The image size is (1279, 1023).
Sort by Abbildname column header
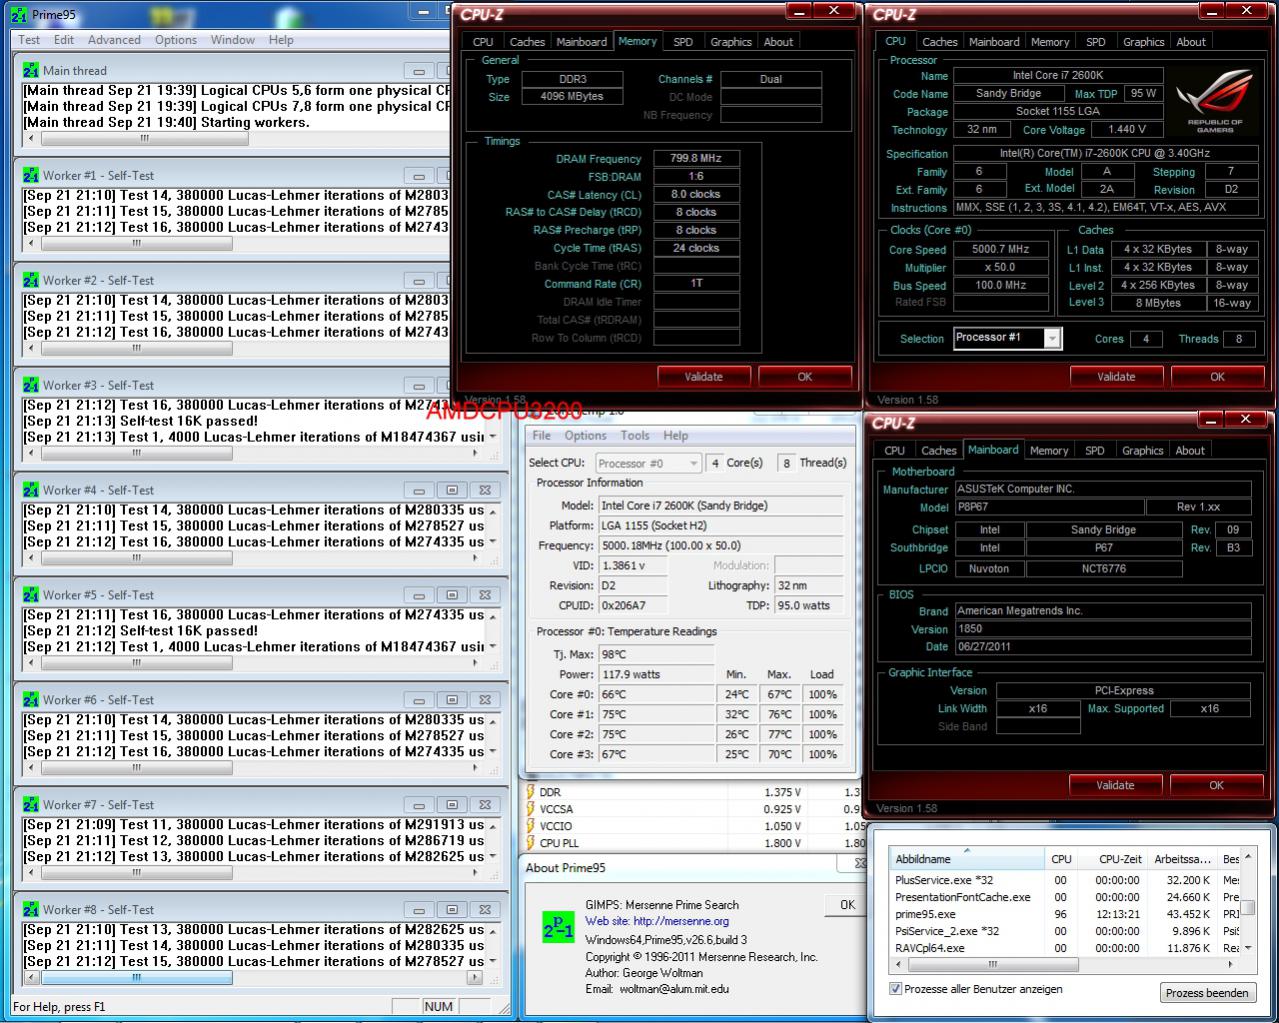click(968, 858)
